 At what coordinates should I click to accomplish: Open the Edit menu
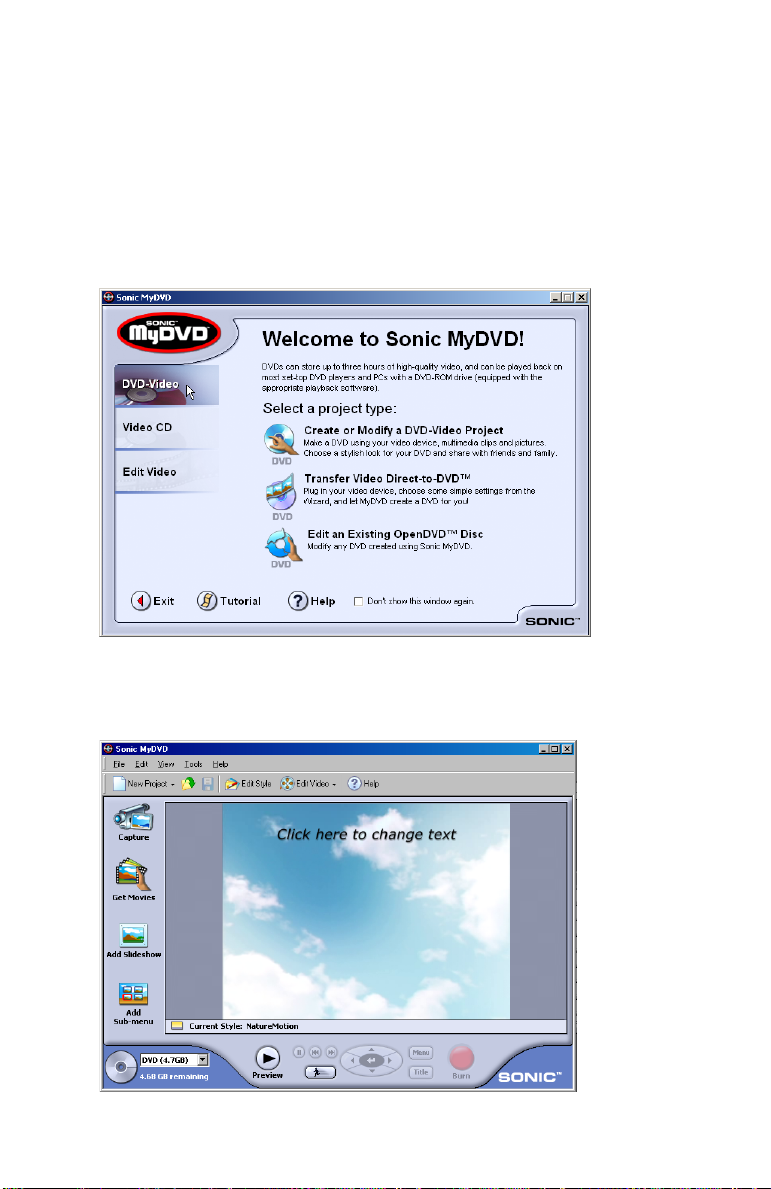142,764
